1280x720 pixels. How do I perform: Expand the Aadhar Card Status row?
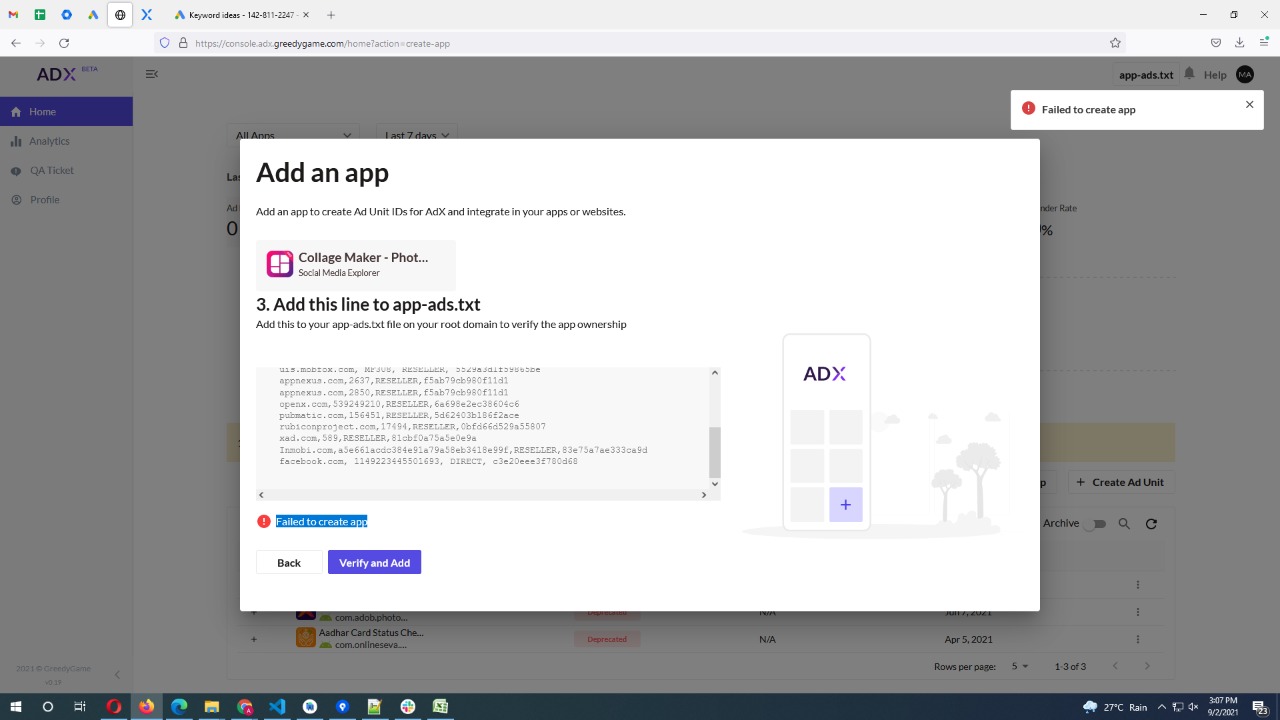pos(254,639)
